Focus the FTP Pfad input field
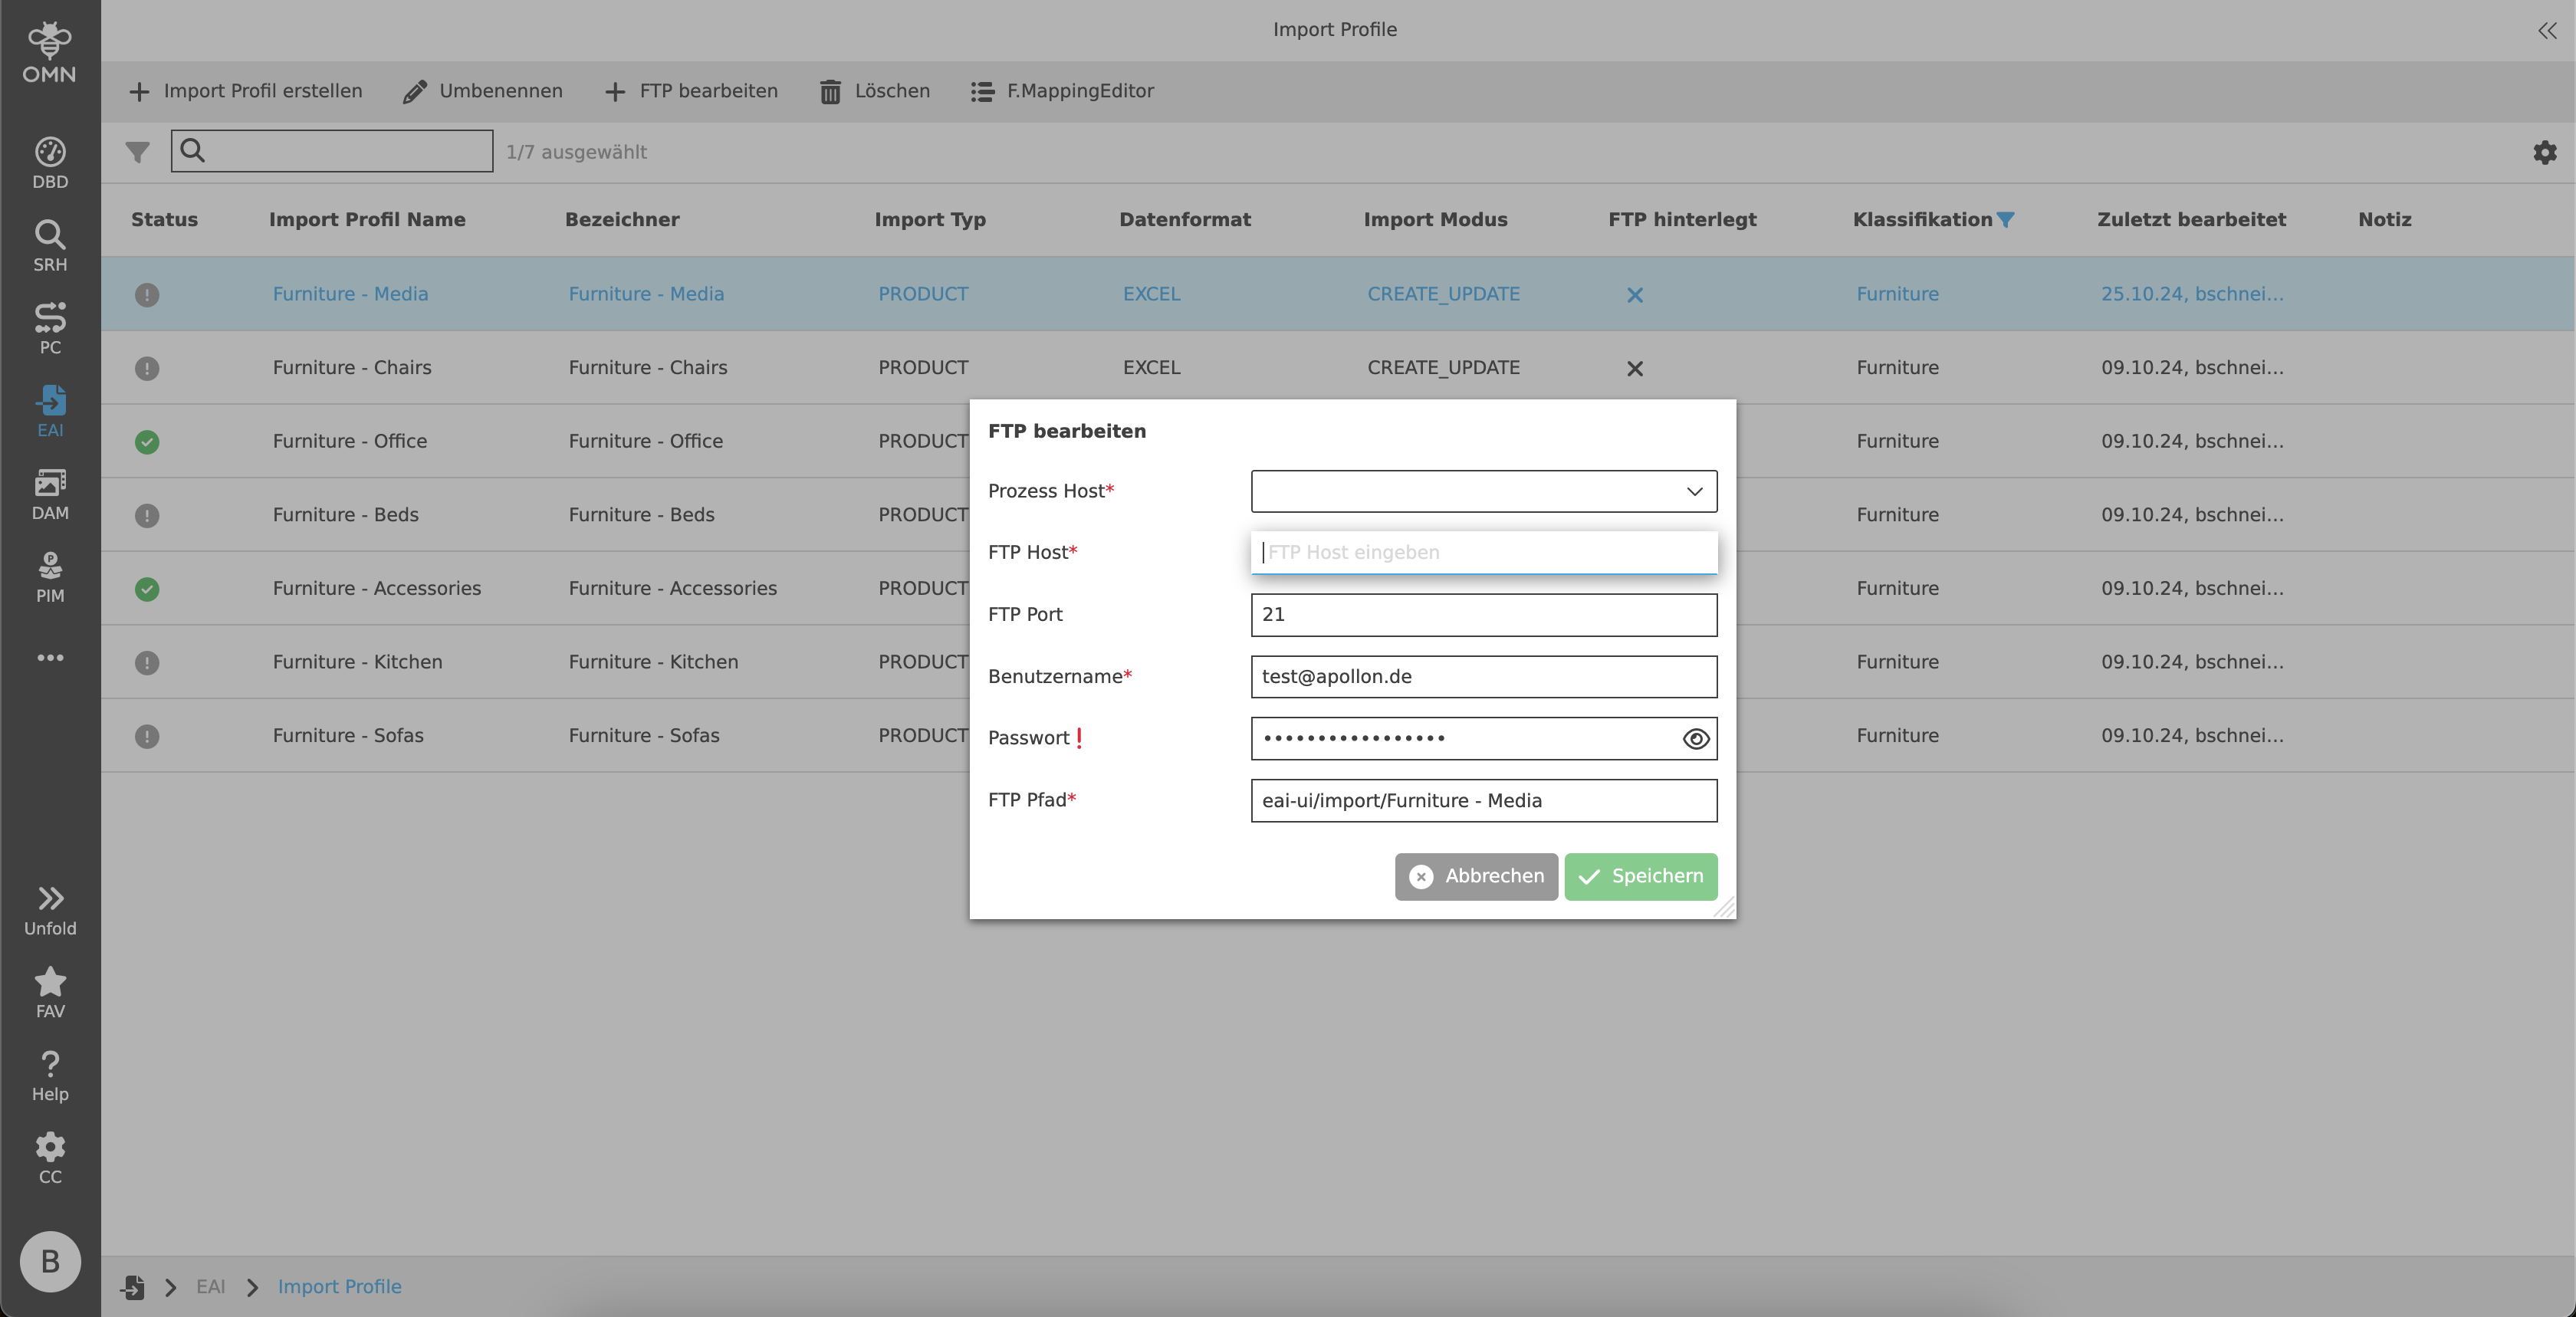2576x1317 pixels. click(1484, 801)
